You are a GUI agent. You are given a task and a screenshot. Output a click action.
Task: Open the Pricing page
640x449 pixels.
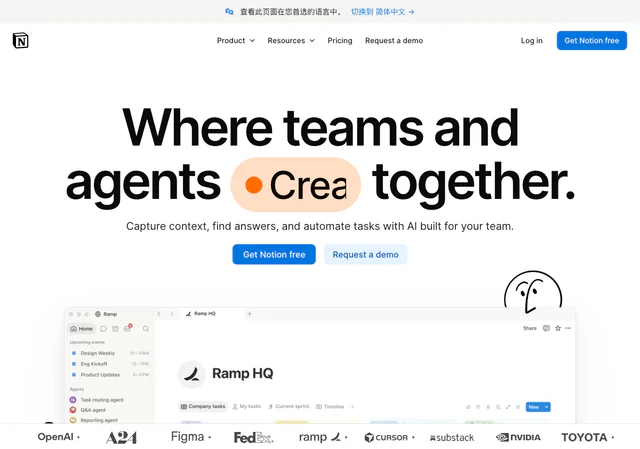[340, 40]
